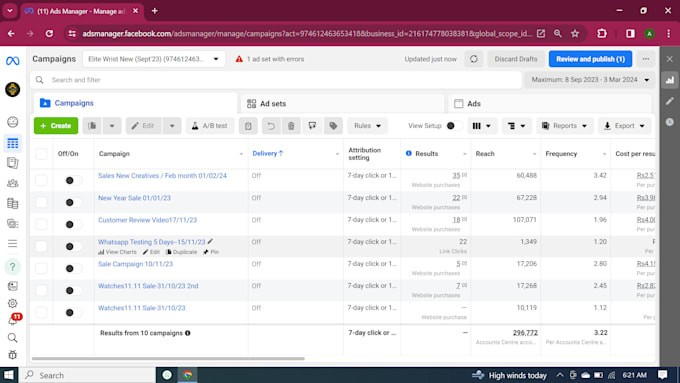
Task: Open the history clock icon on the right rail
Action: [x=670, y=122]
